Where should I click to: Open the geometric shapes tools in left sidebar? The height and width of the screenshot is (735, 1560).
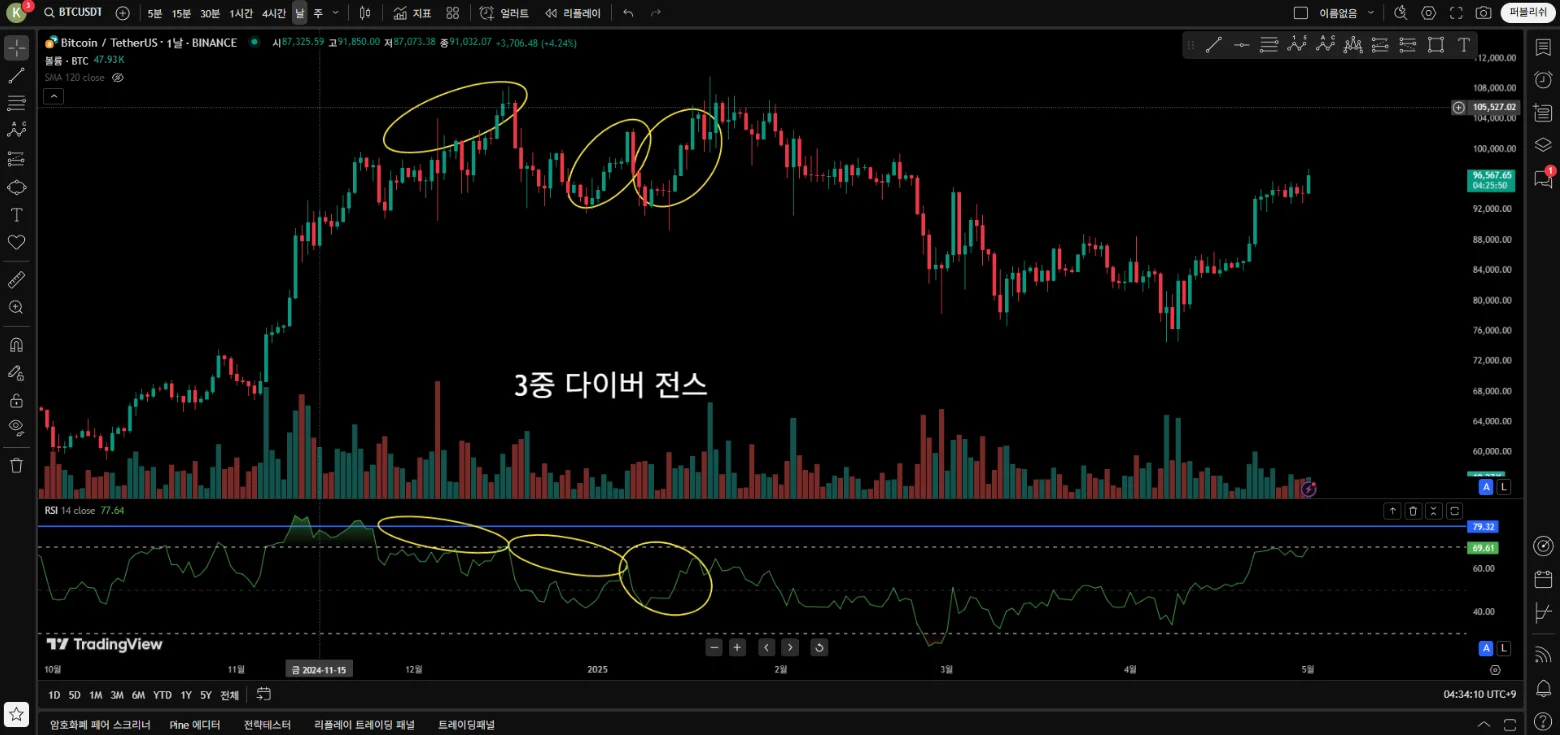tap(17, 187)
